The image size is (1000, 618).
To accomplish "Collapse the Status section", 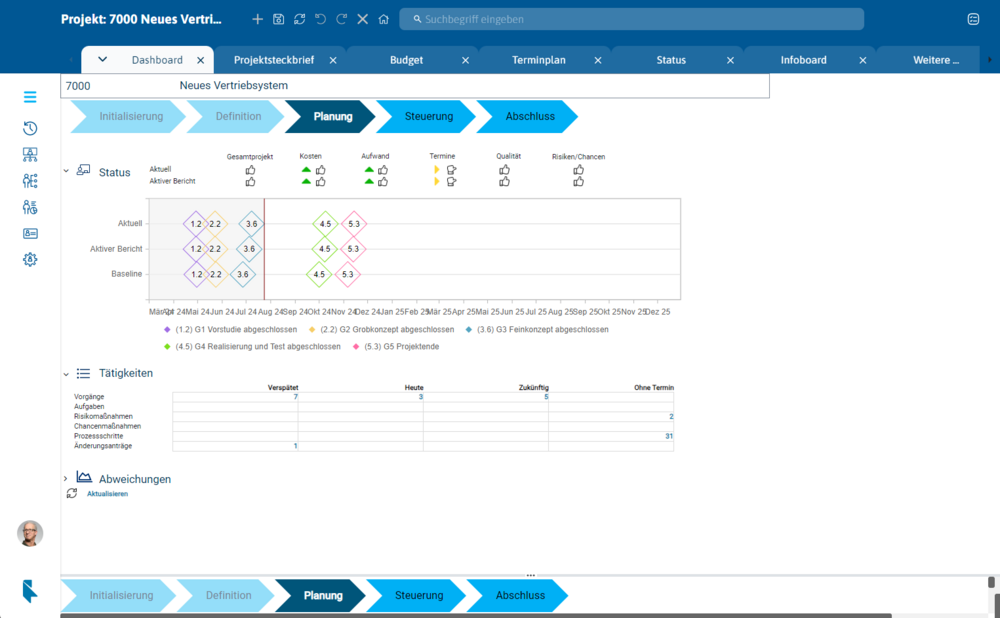I will tap(66, 171).
